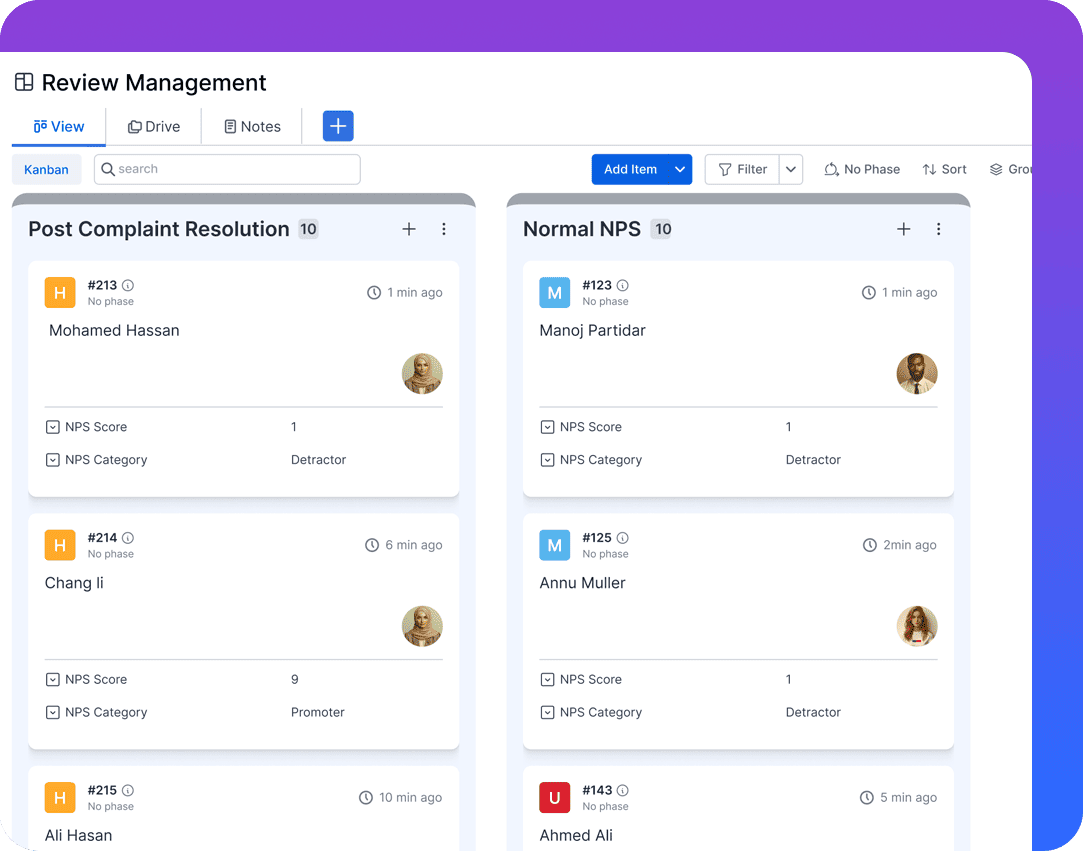This screenshot has width=1083, height=851.
Task: Click the M badge on card #125
Action: 555,545
